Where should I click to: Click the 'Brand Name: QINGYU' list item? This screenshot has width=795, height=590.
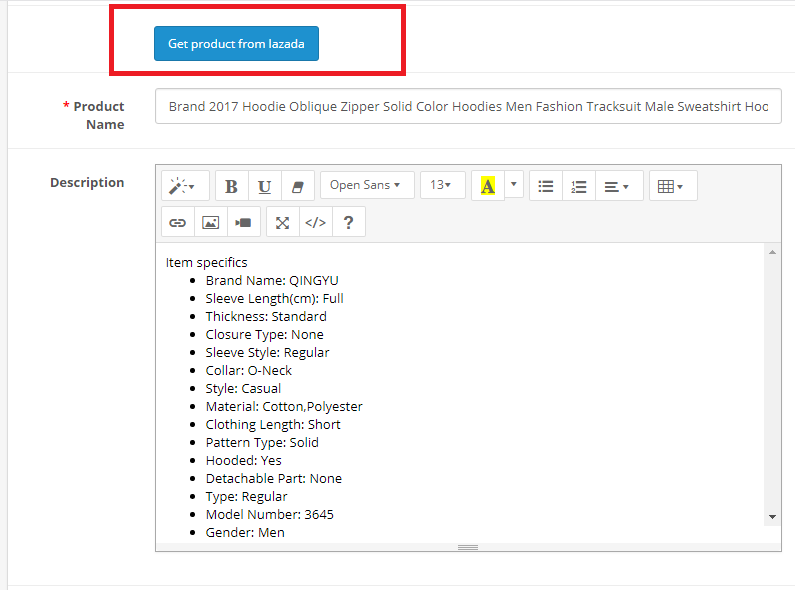point(272,280)
